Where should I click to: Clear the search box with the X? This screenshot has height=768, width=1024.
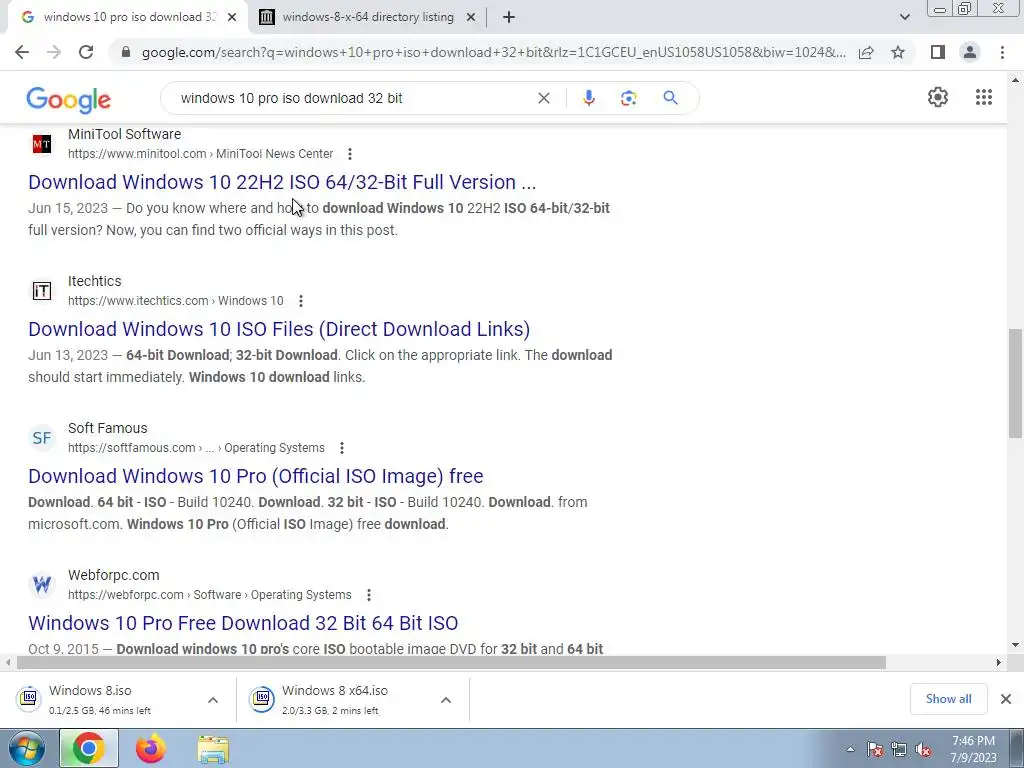[543, 98]
